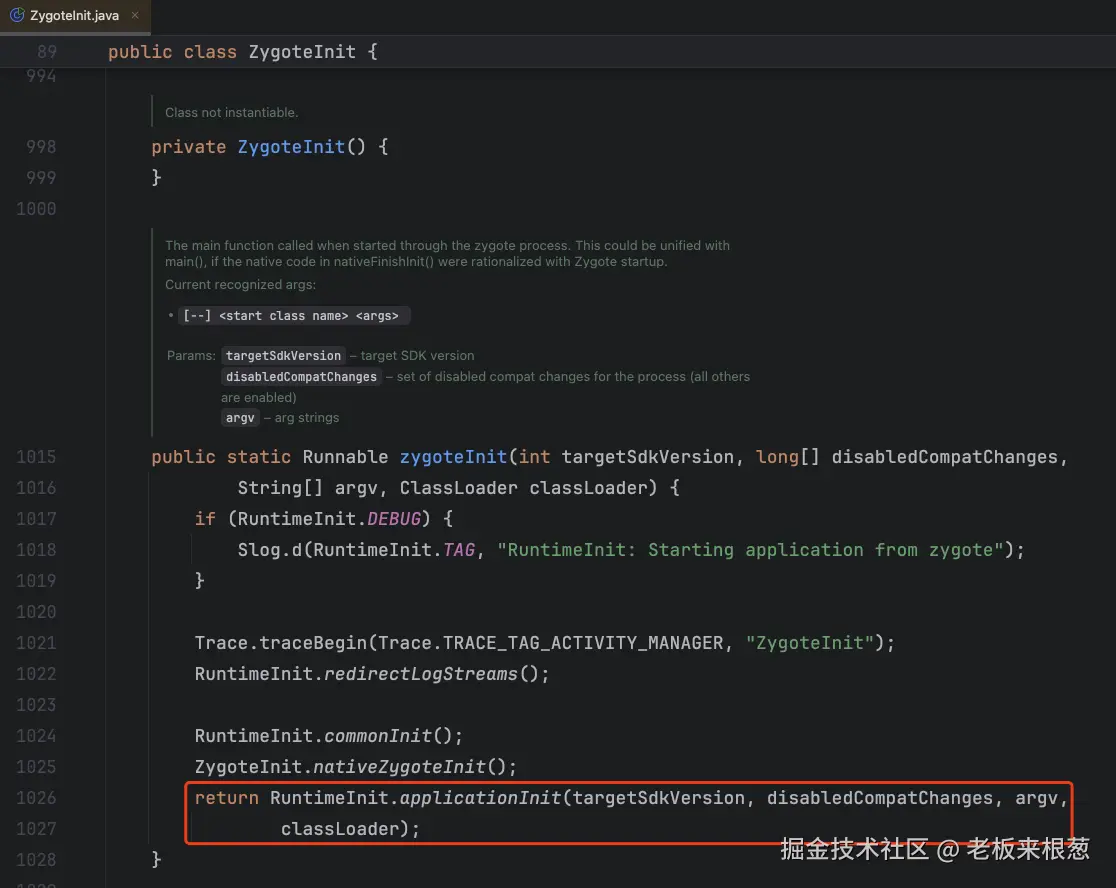Click the return keyword on line 1026
Viewport: 1116px width, 888px height.
click(x=226, y=798)
